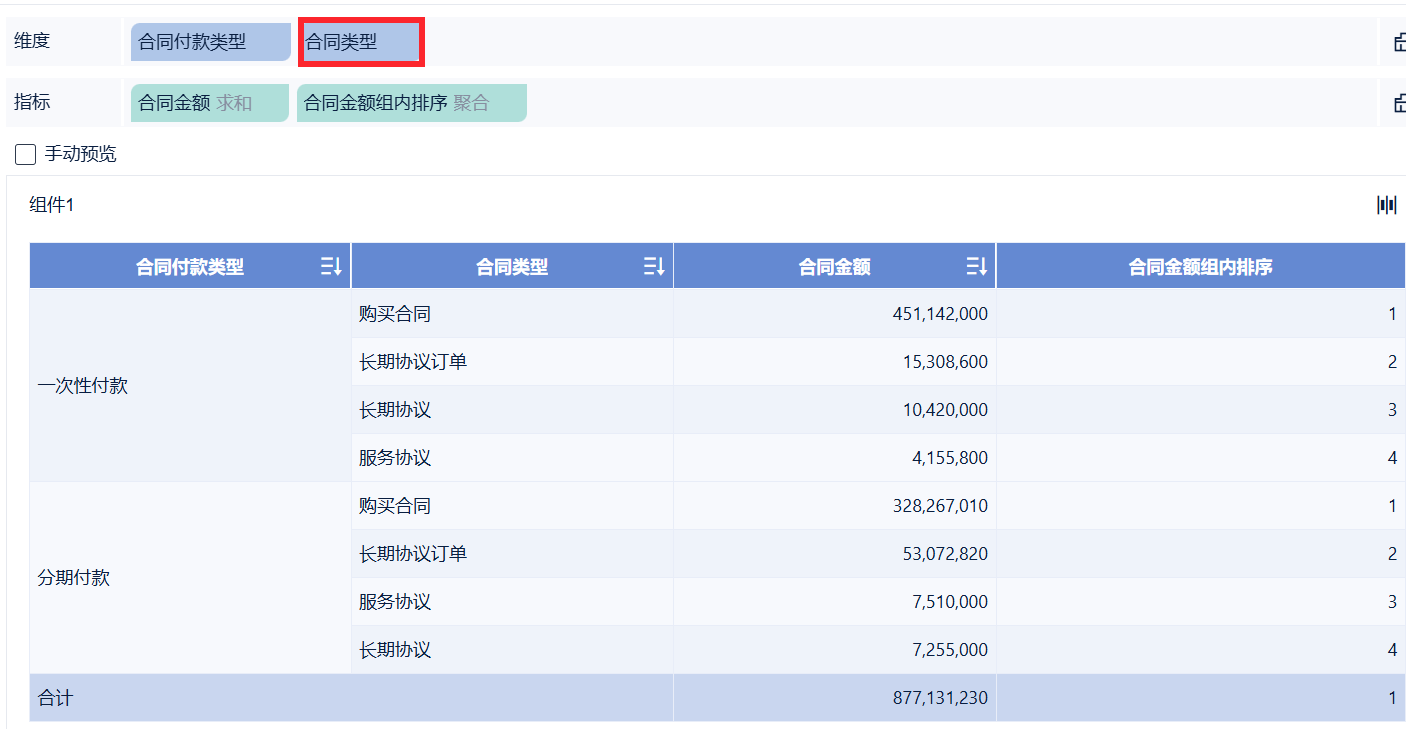Open the 合同付款类型 dimension field pill

[210, 42]
